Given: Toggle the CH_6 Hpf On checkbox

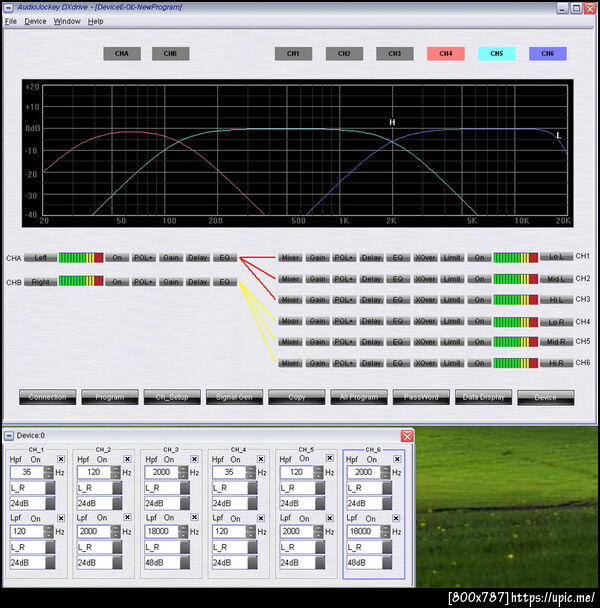Looking at the screenshot, I should click(396, 460).
